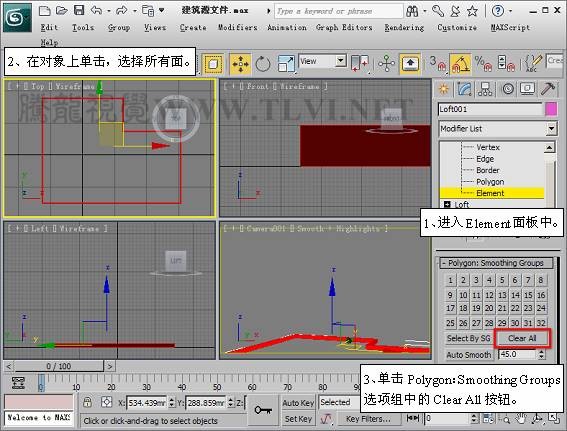Viewport: 567px width, 431px height.
Task: Collapse the Polygon: Smoothing Groups rollout
Action: [496, 263]
